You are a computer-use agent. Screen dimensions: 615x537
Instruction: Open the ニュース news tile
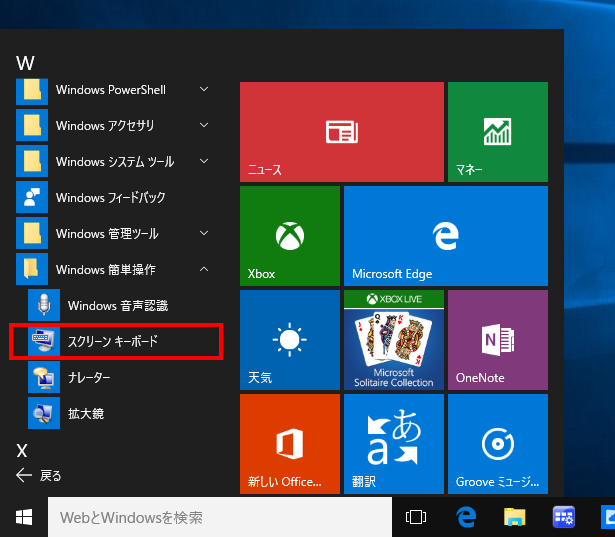[342, 132]
